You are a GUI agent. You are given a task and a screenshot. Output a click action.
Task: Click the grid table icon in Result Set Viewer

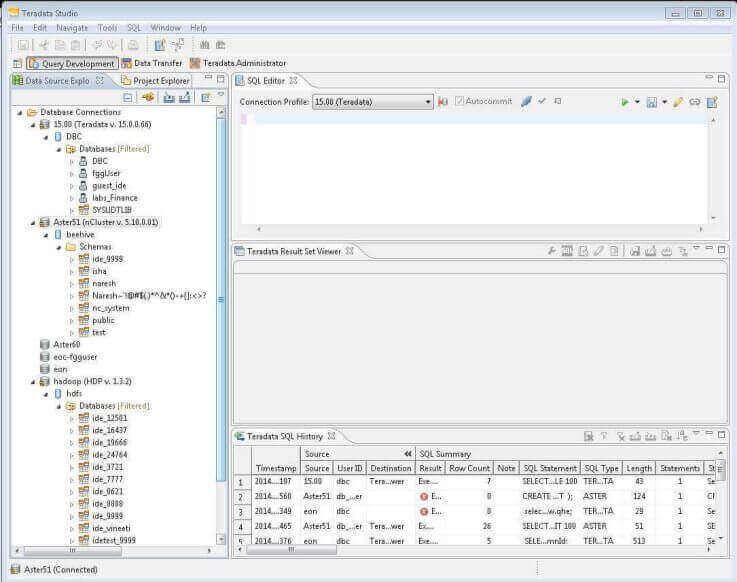coord(567,251)
